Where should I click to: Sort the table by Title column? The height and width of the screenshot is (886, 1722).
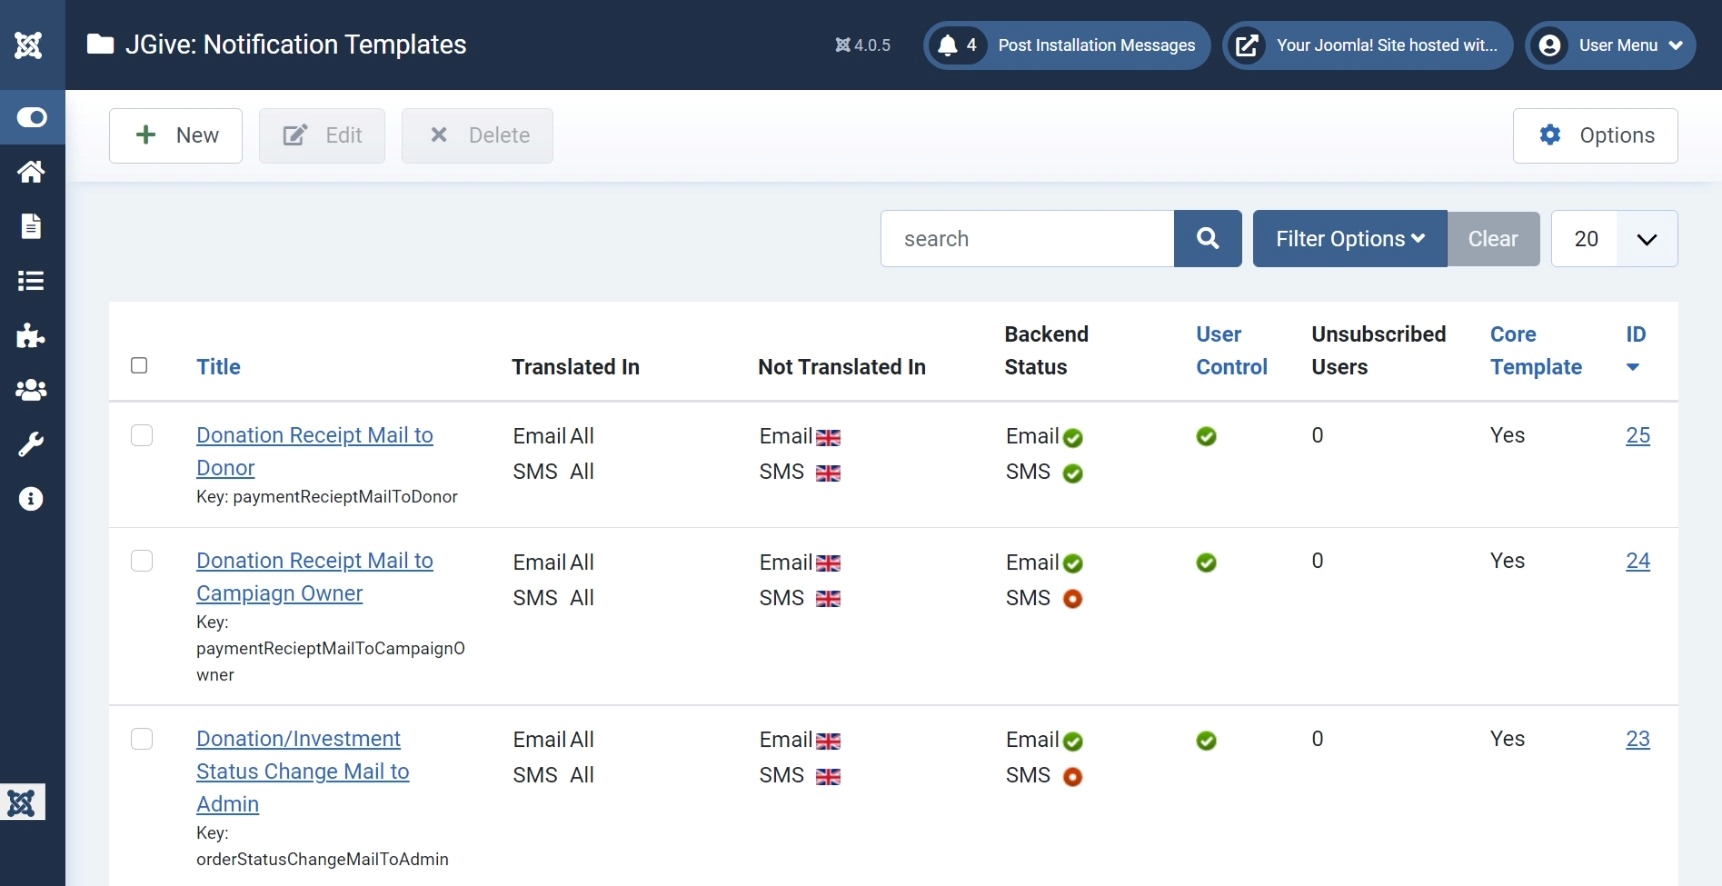click(218, 367)
